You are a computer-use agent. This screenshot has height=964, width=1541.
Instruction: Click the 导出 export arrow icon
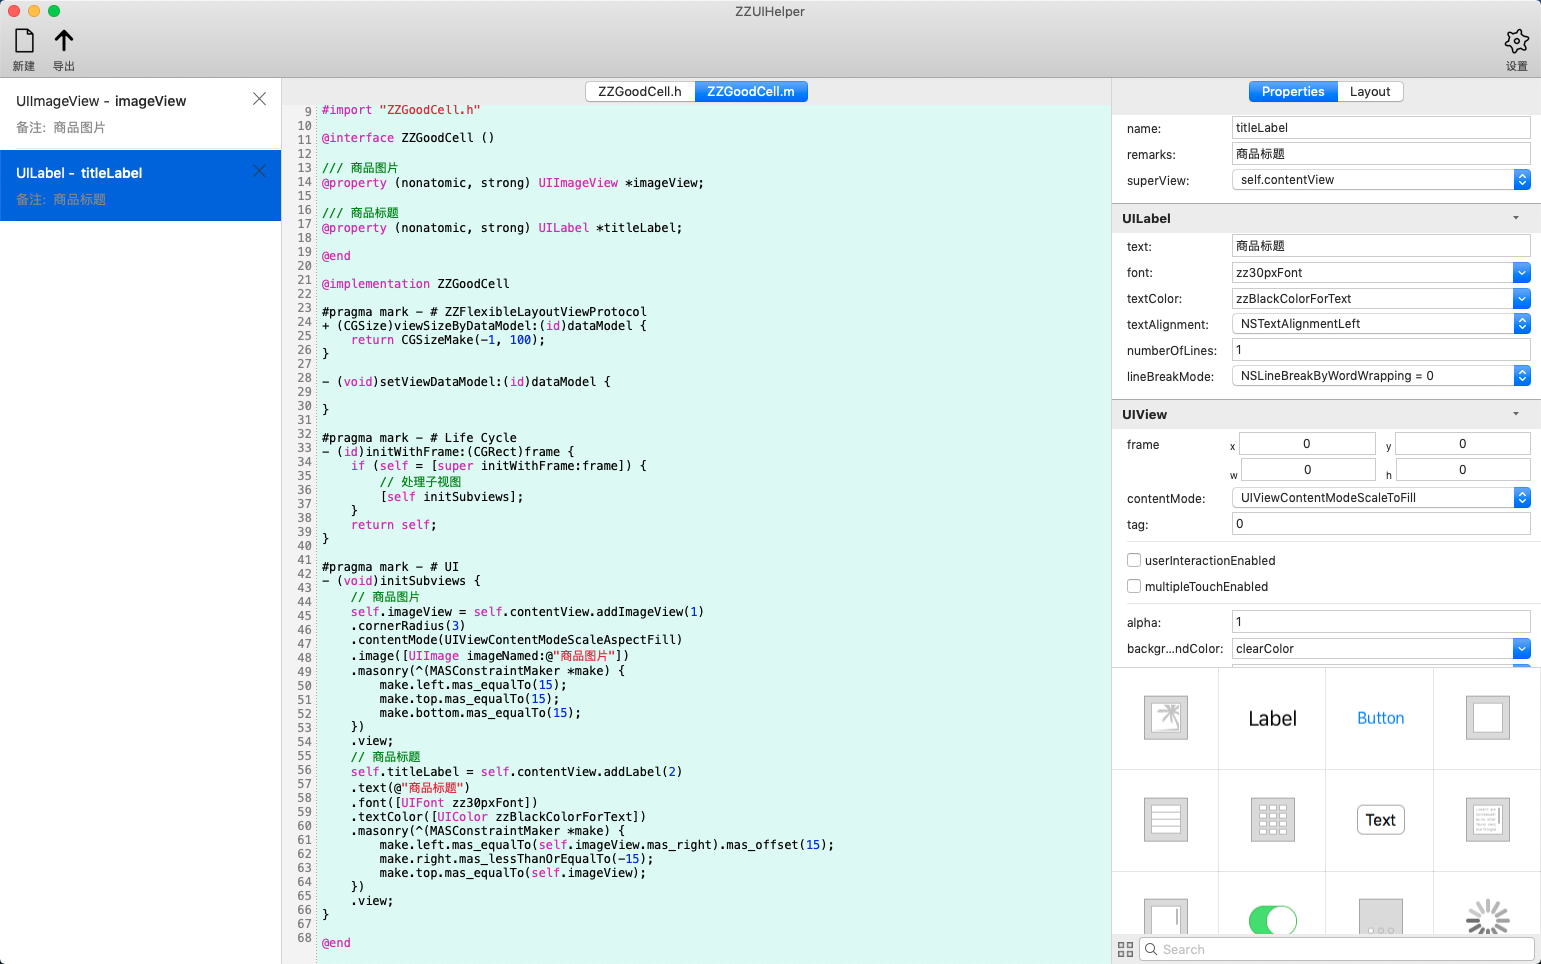point(64,41)
